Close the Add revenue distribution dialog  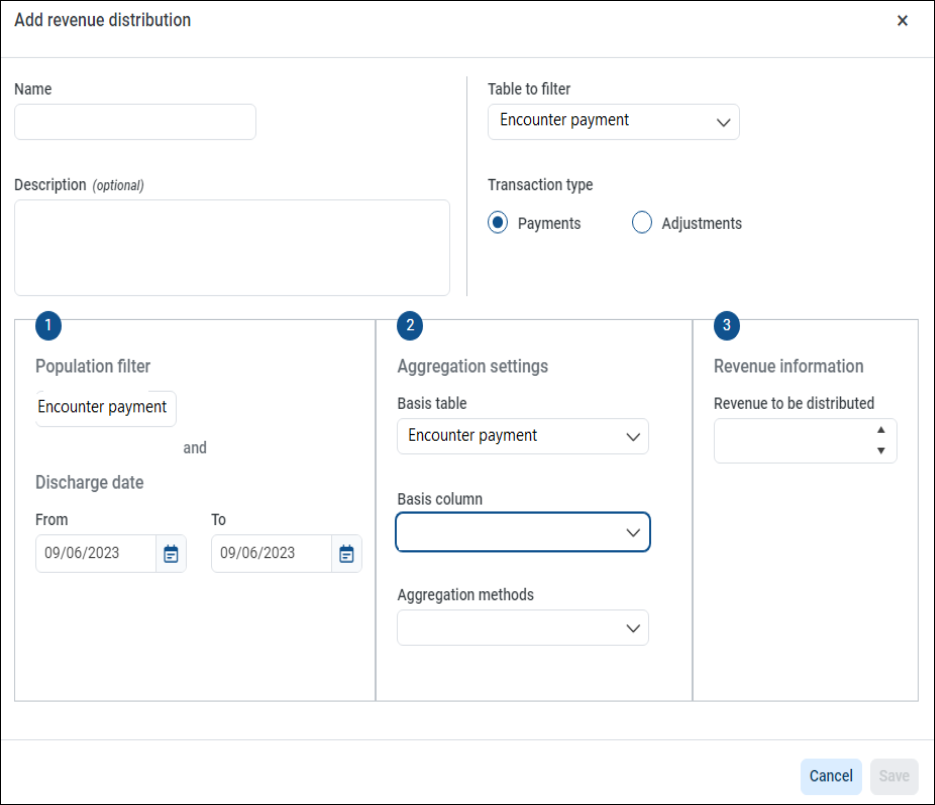tap(902, 21)
